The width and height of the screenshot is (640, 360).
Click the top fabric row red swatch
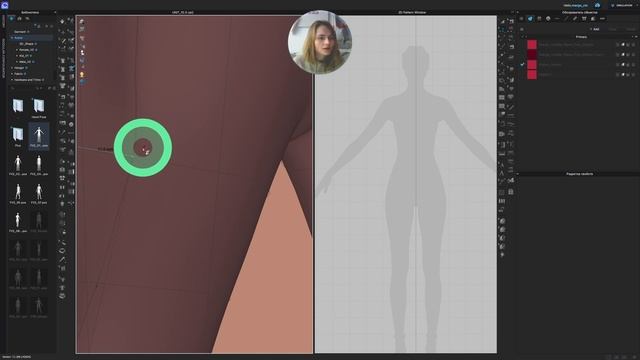coord(532,44)
